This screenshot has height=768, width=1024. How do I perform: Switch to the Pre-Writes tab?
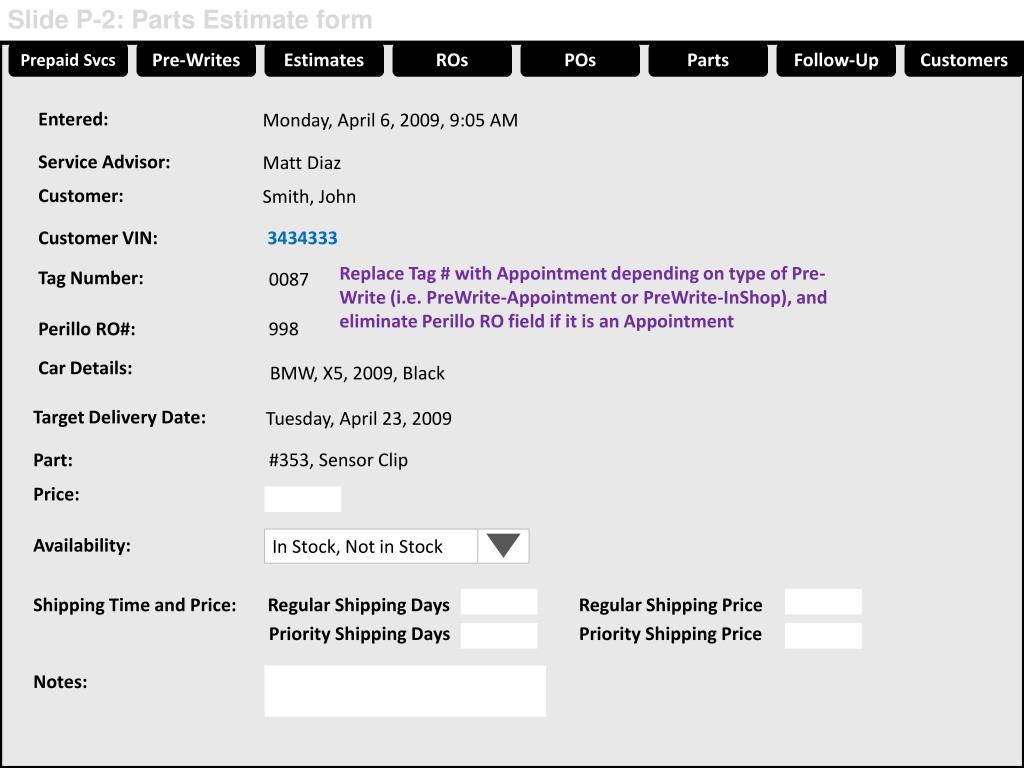(196, 60)
